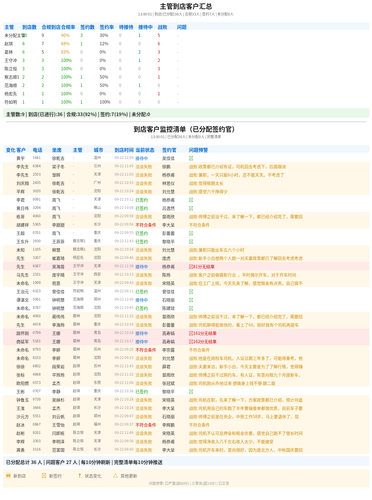Click 夏林 in the summary table
The width and height of the screenshot is (372, 500).
click(9, 52)
